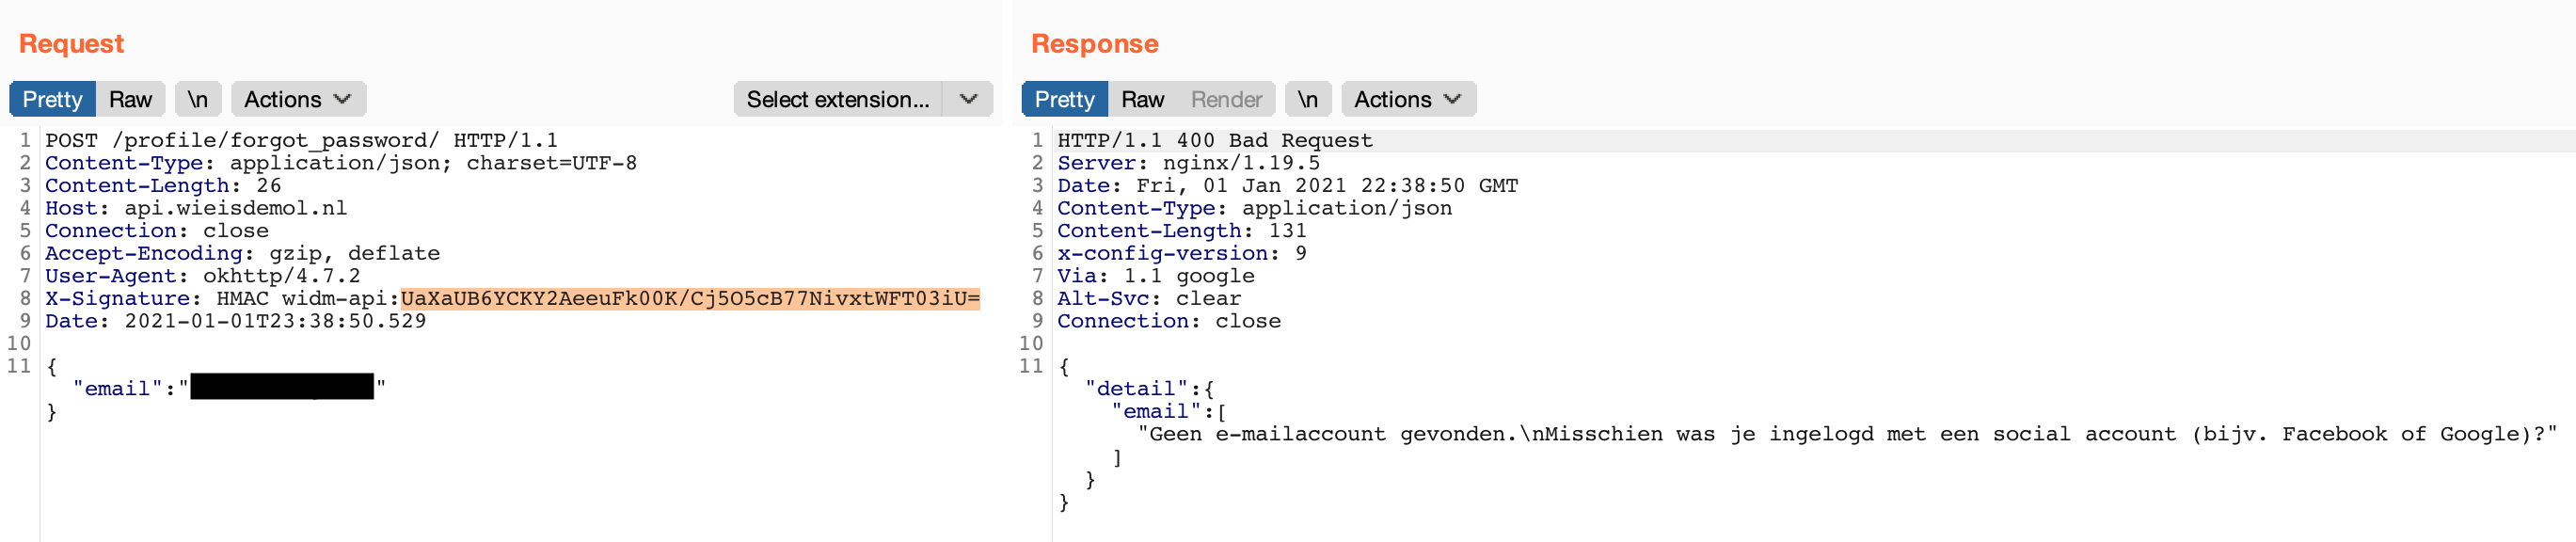The image size is (2576, 542).
Task: Click the Server: nginx/1.19.5 header
Action: pyautogui.click(x=1189, y=163)
